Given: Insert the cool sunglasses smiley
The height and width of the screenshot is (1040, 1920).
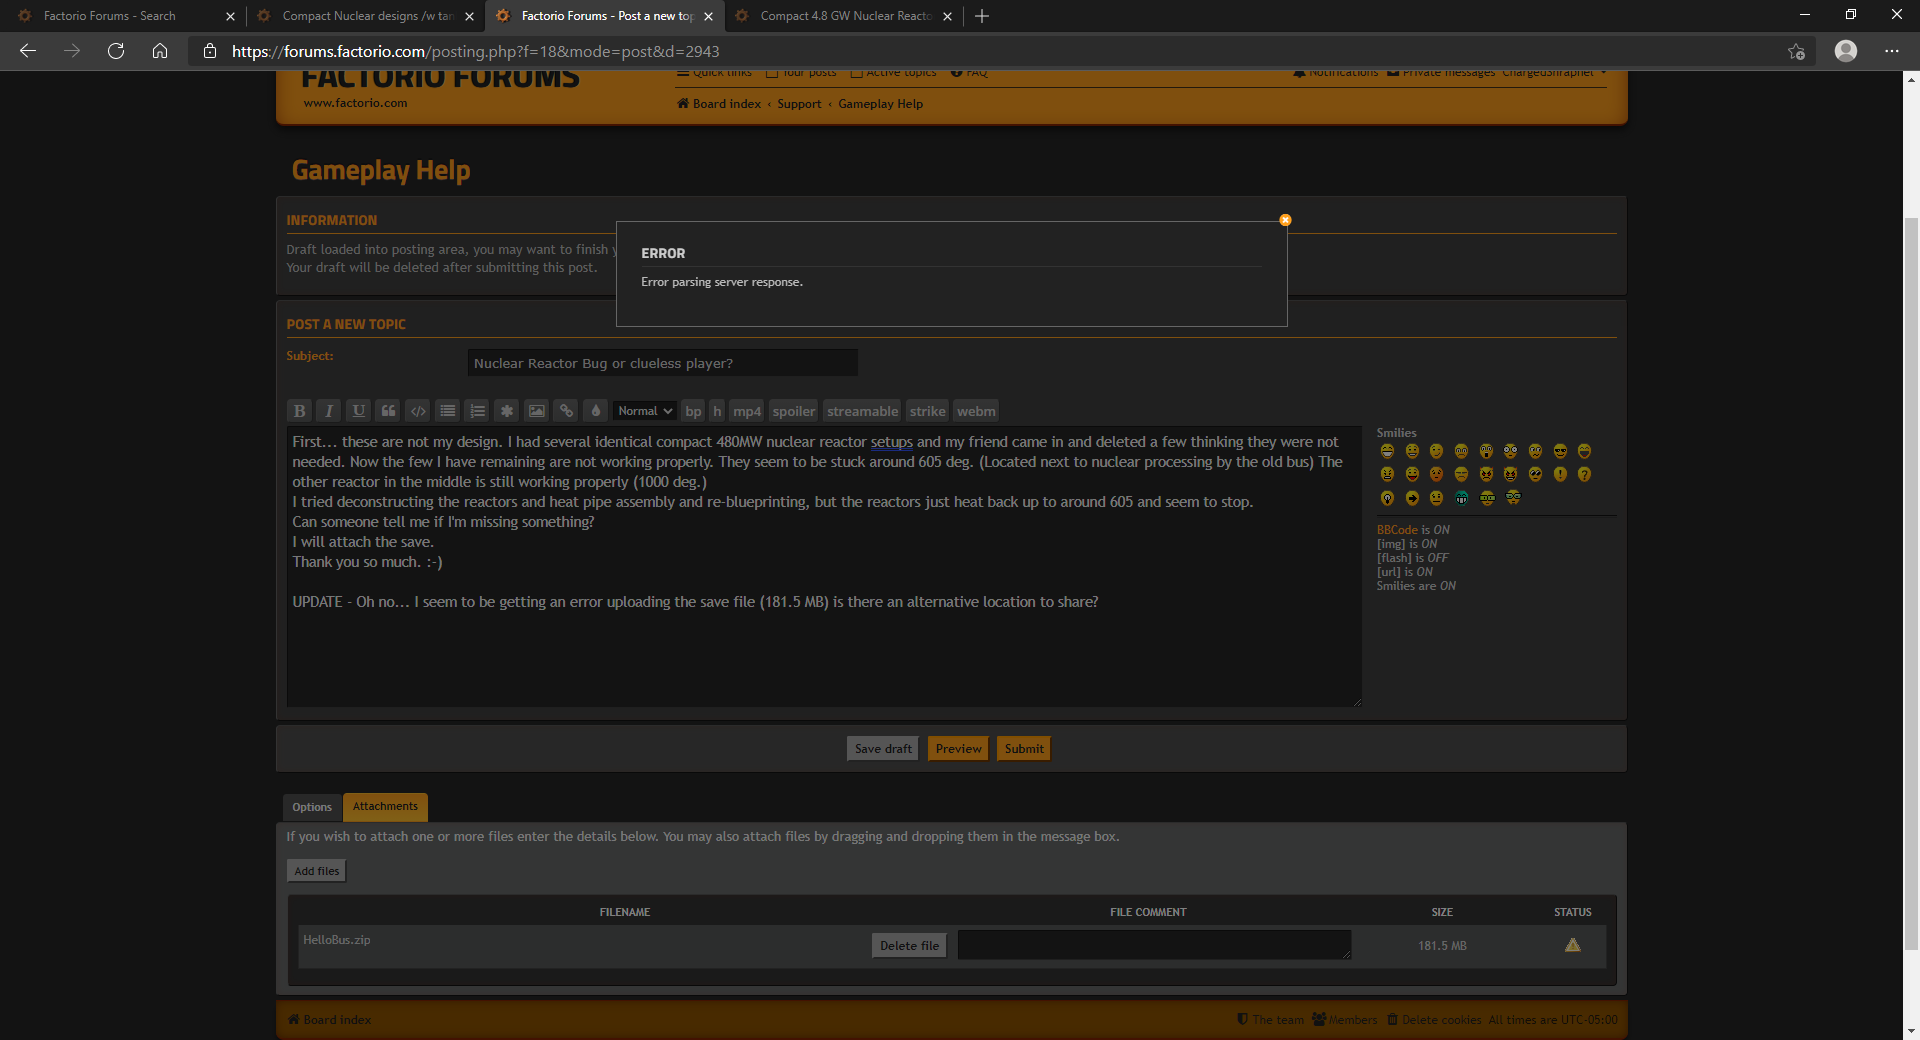Looking at the screenshot, I should coord(1560,451).
